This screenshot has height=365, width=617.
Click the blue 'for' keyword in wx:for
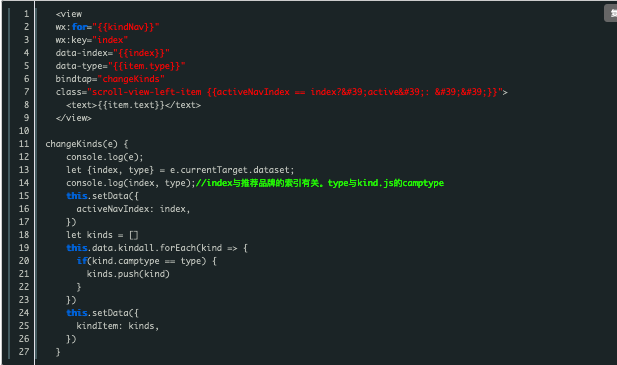(x=79, y=27)
